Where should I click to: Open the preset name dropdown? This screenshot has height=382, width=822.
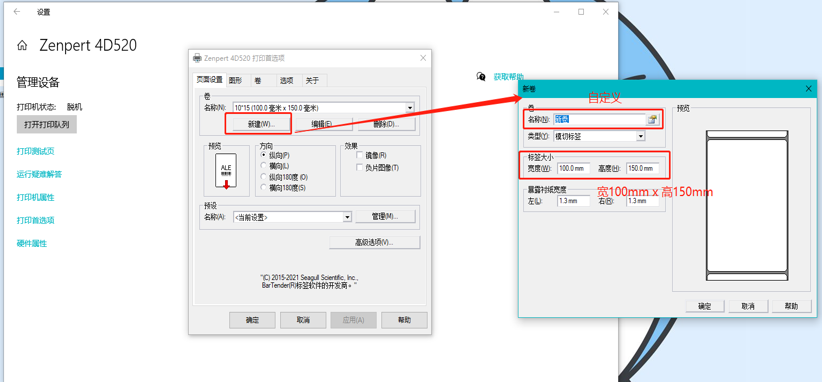coord(347,217)
